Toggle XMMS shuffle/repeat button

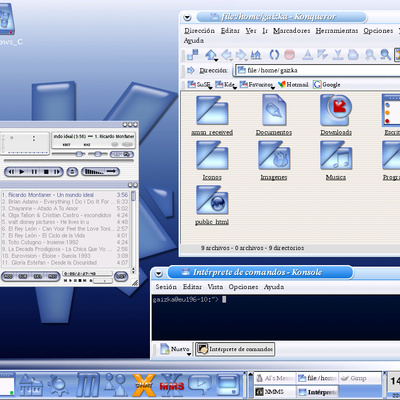(x=100, y=171)
